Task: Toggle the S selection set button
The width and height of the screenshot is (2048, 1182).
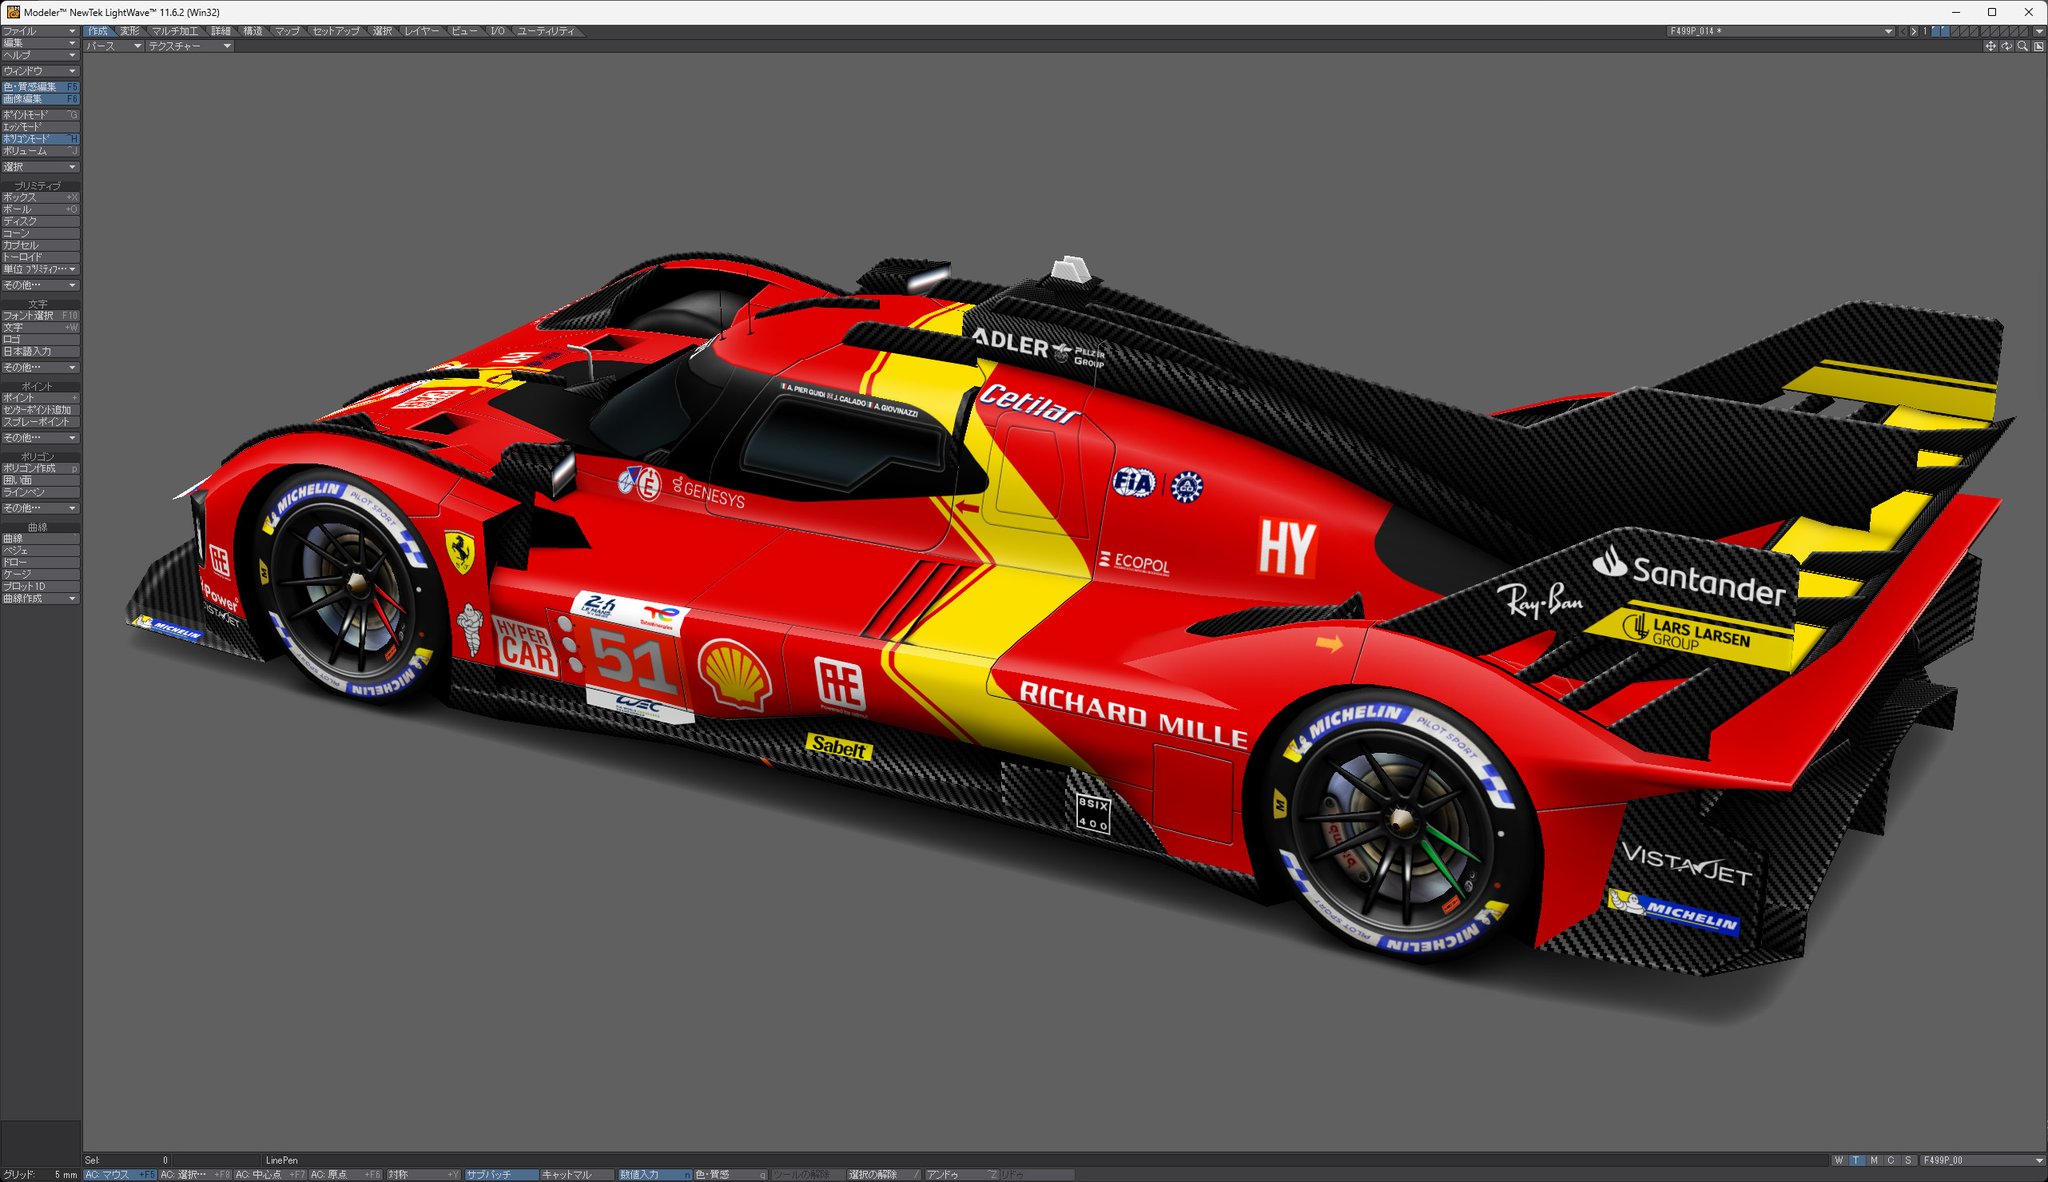Action: (1908, 1160)
